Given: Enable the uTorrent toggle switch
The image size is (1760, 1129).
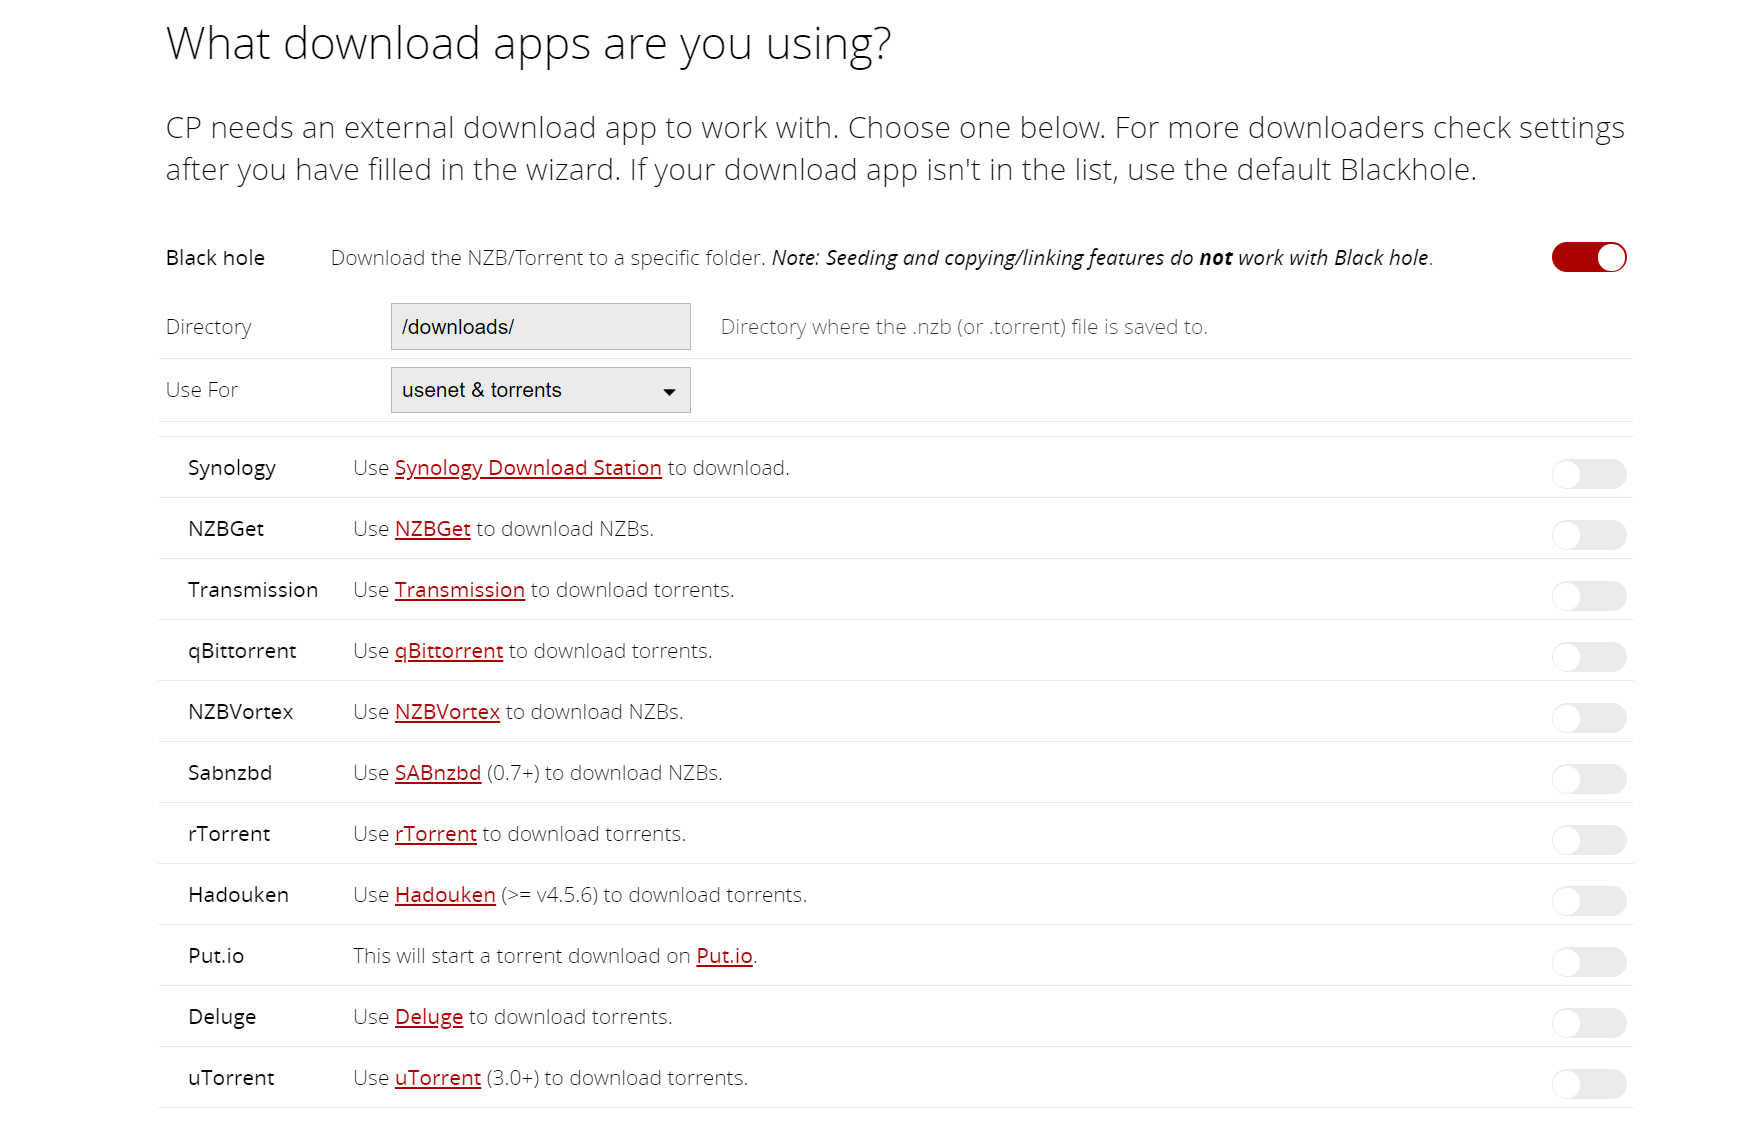Looking at the screenshot, I should [x=1589, y=1084].
